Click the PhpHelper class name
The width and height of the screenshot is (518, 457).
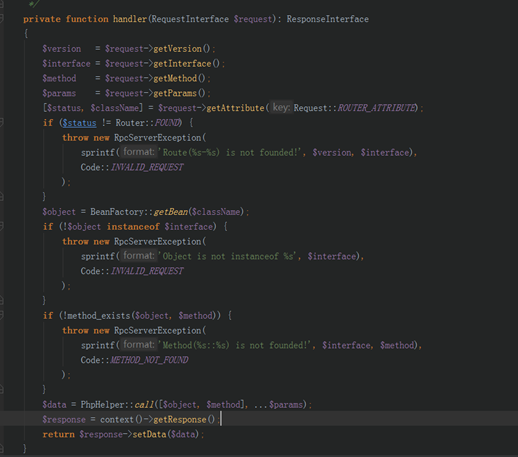pos(102,405)
